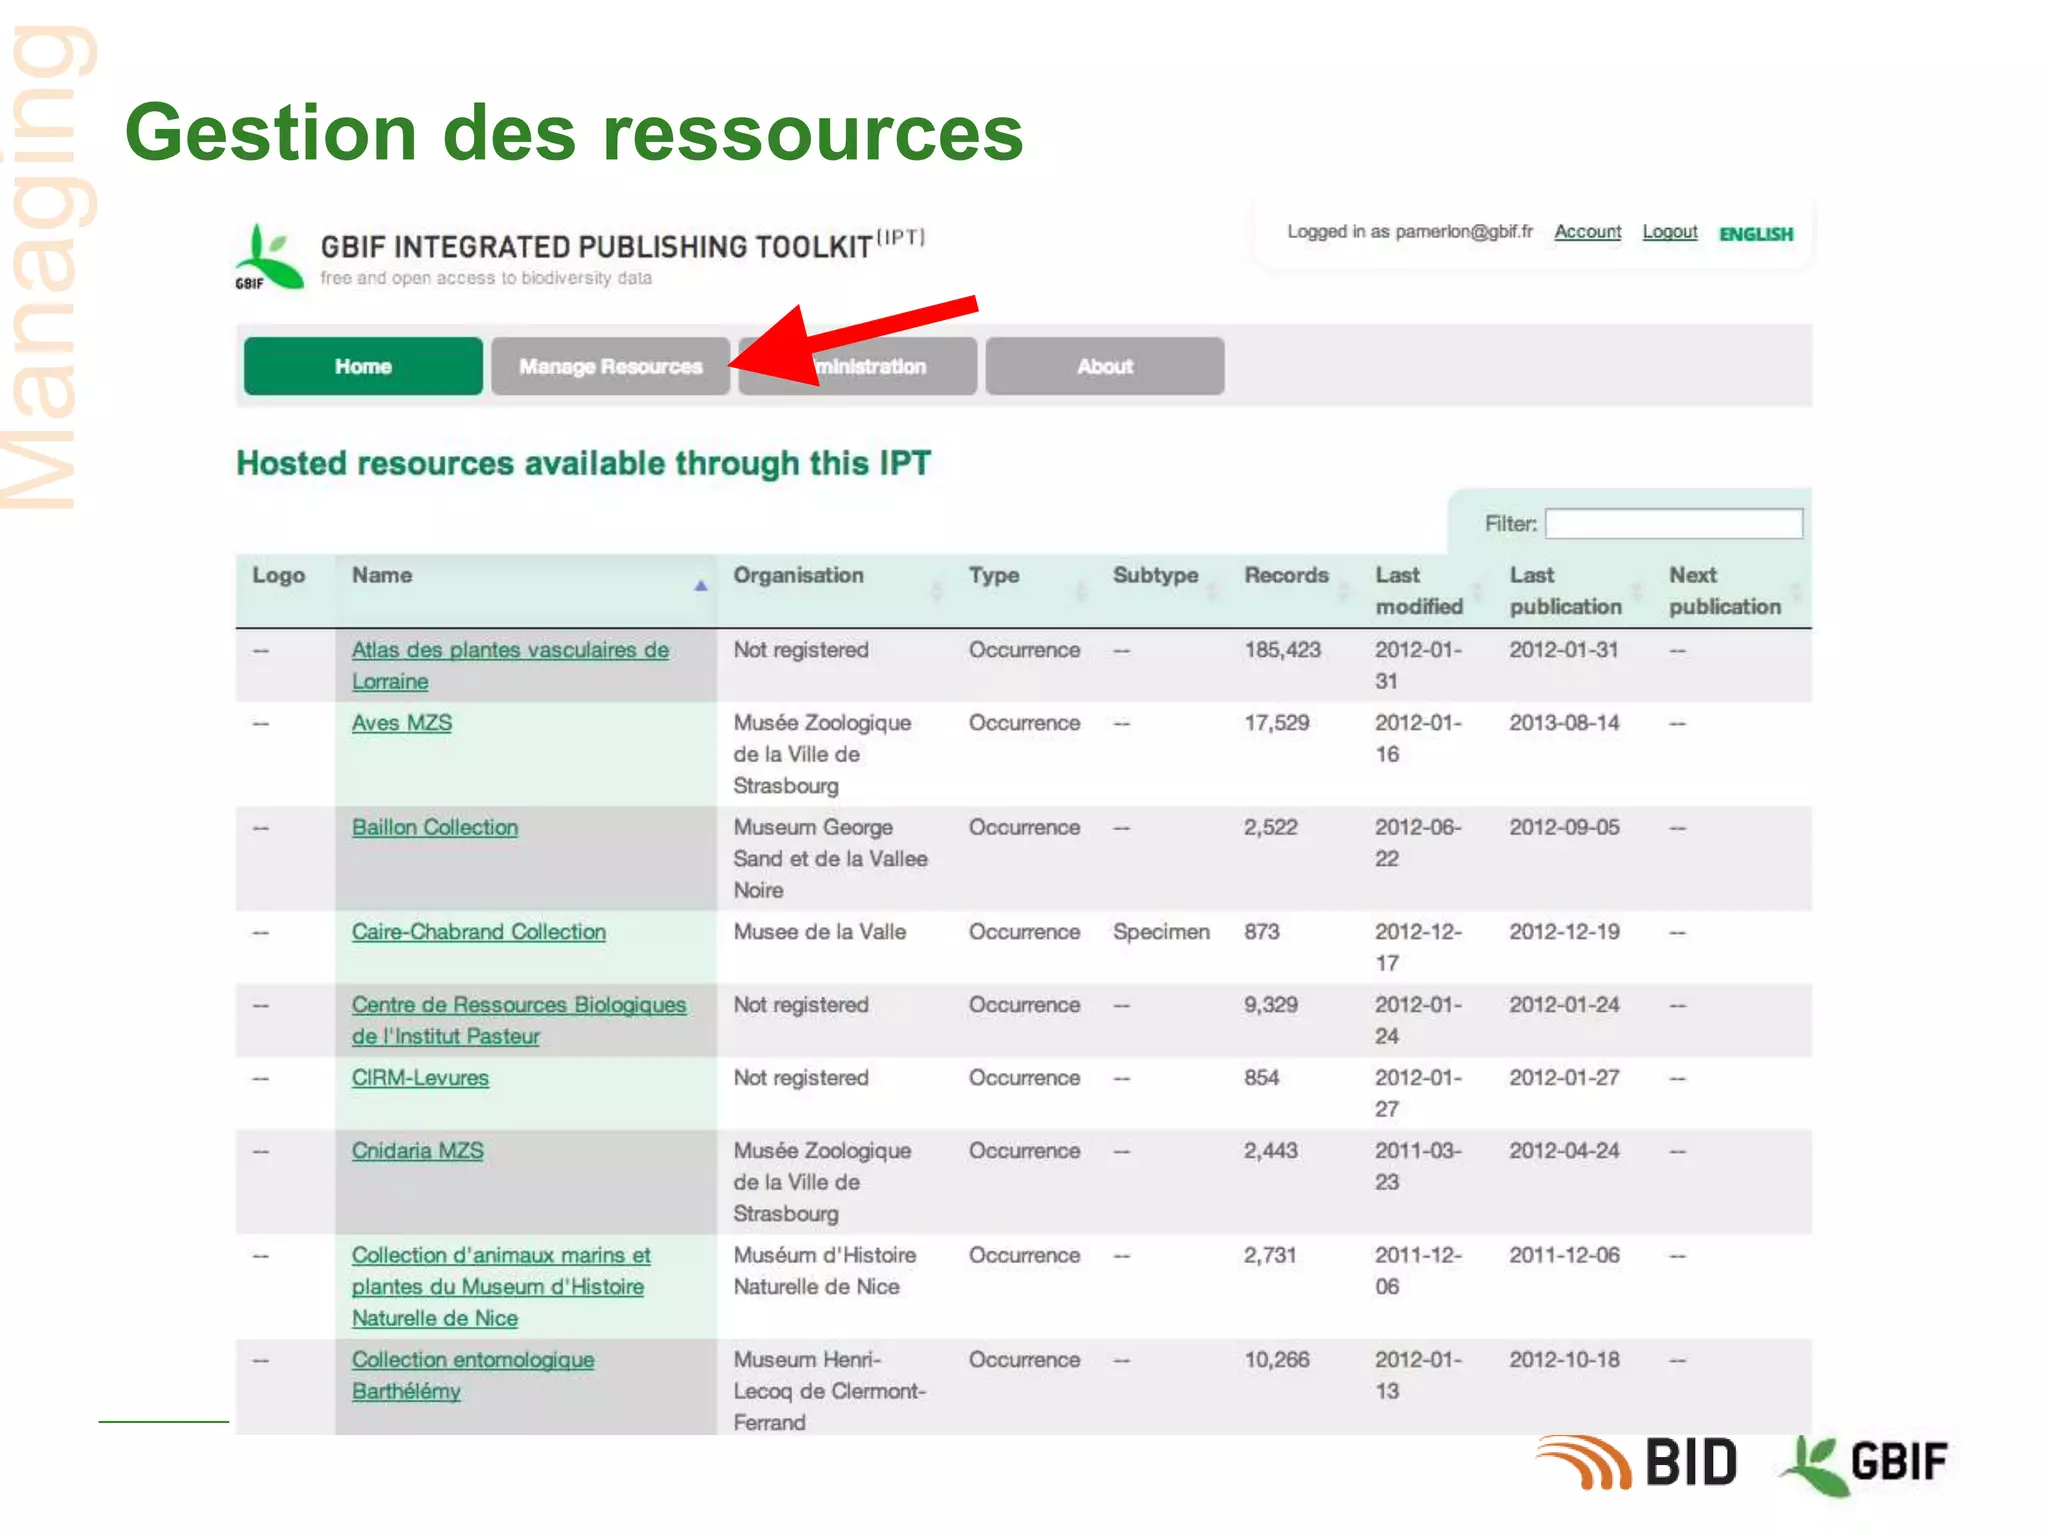
Task: Select the Specimen subtype cell
Action: point(1161,931)
